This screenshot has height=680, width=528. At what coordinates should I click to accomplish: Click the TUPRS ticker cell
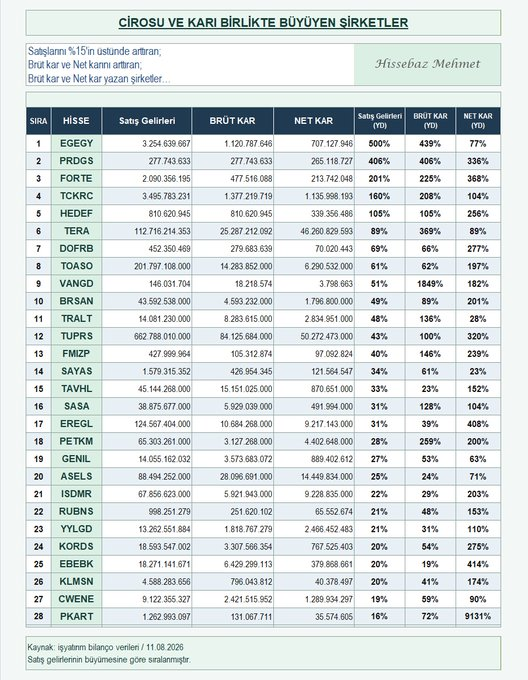(76, 336)
